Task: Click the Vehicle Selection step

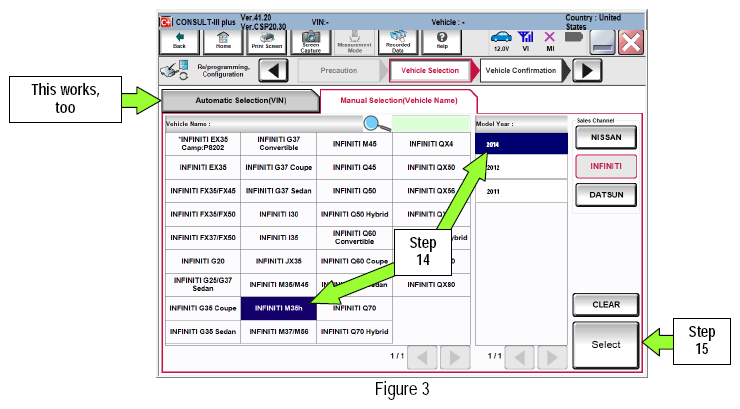Action: [x=430, y=71]
